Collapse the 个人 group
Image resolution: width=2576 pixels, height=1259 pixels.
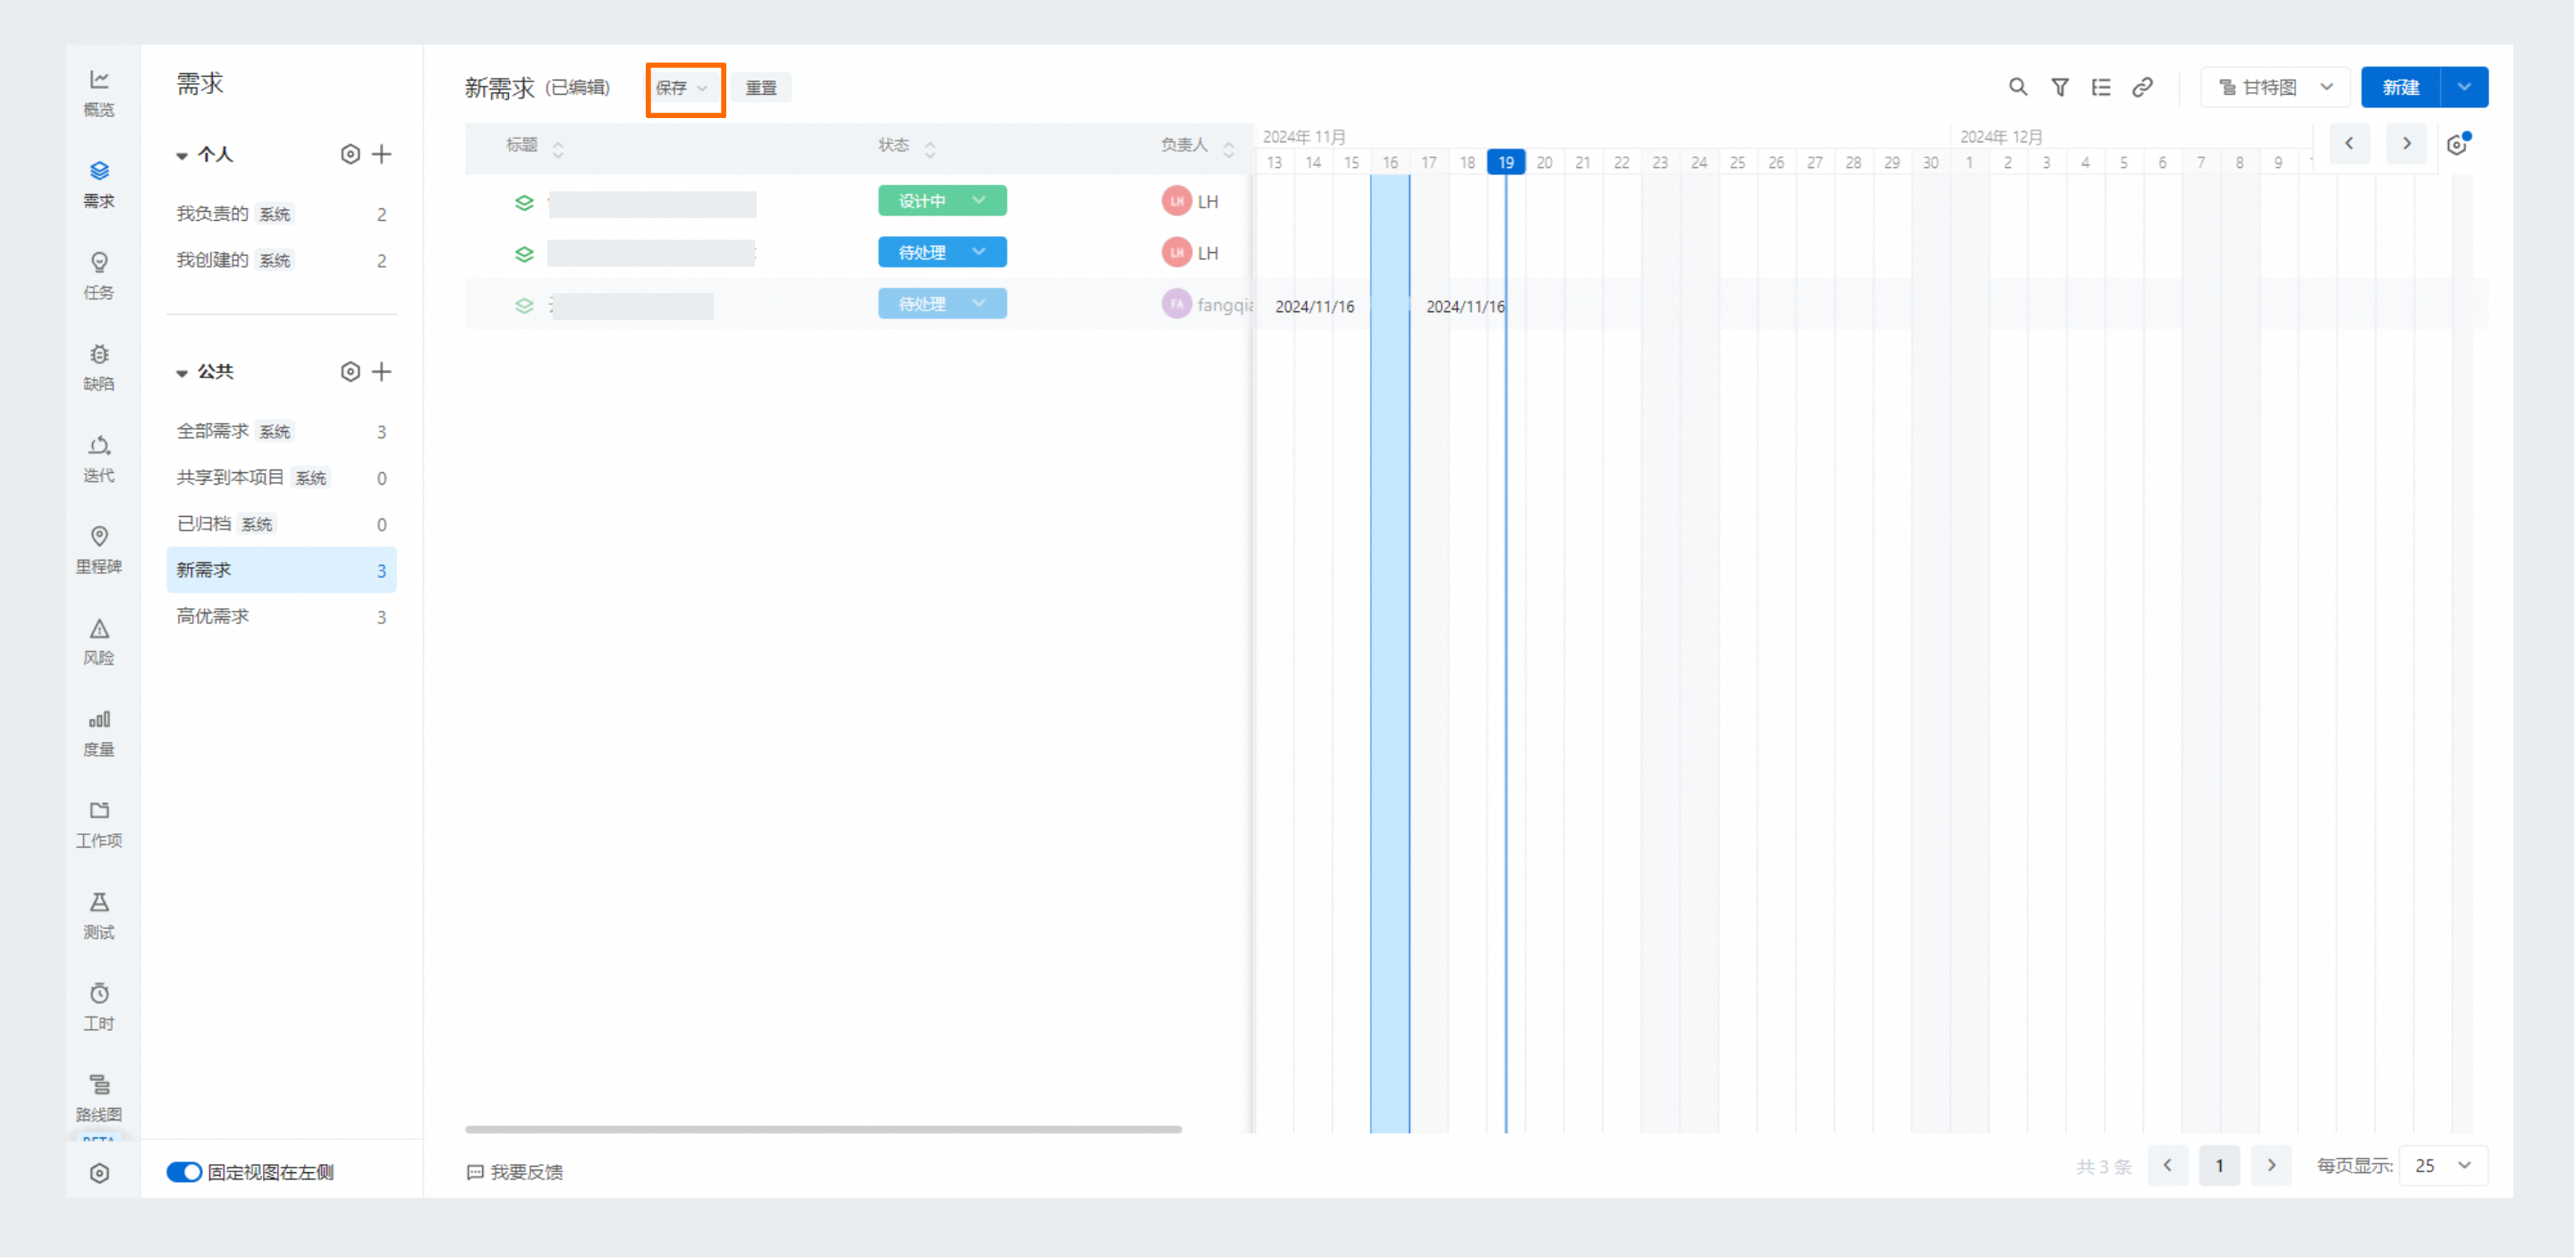pos(182,155)
